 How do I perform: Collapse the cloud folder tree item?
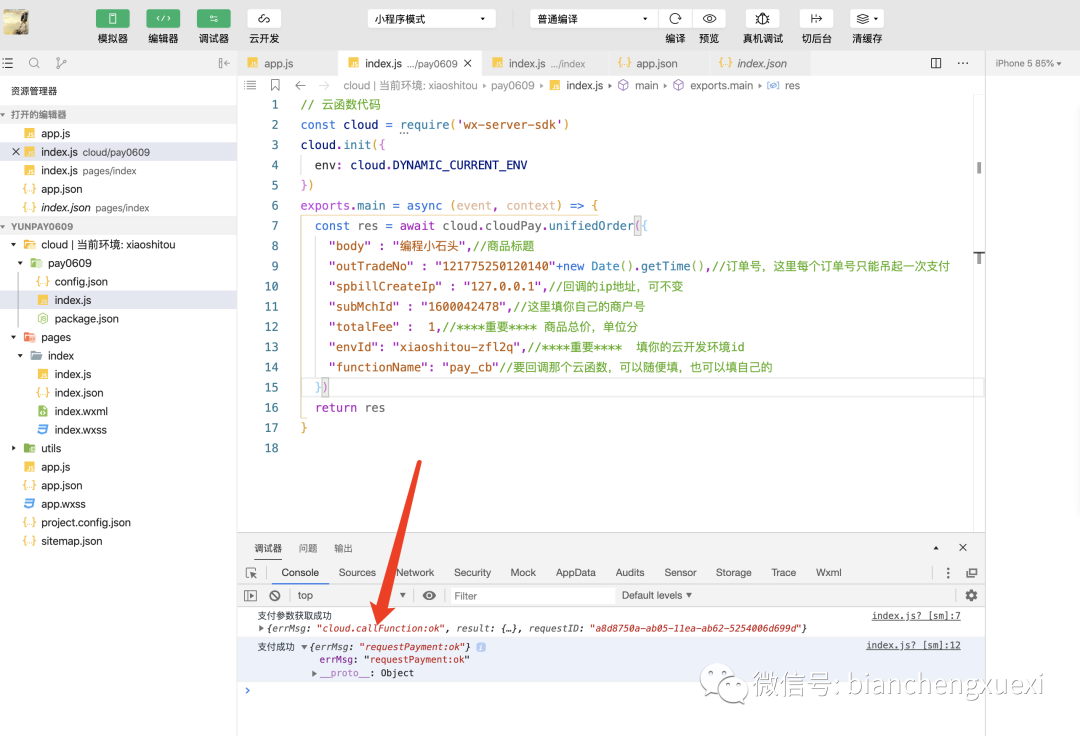13,244
